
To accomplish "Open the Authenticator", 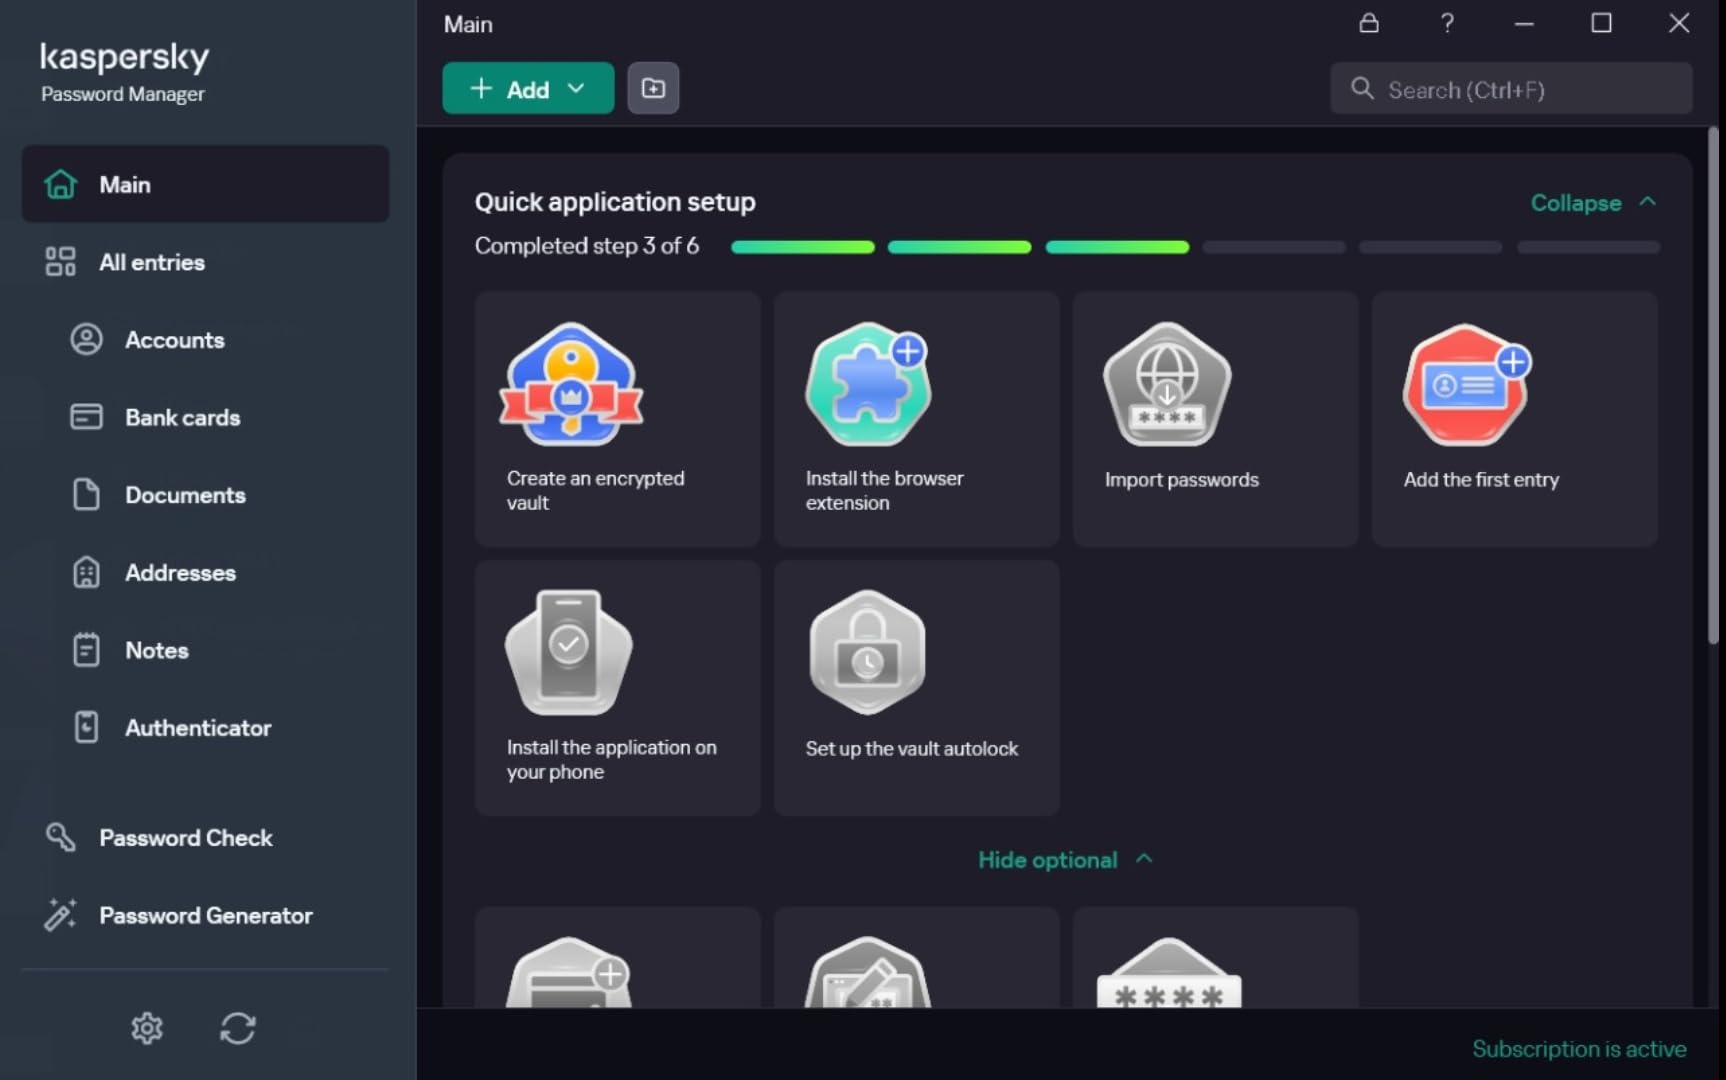I will tap(198, 727).
